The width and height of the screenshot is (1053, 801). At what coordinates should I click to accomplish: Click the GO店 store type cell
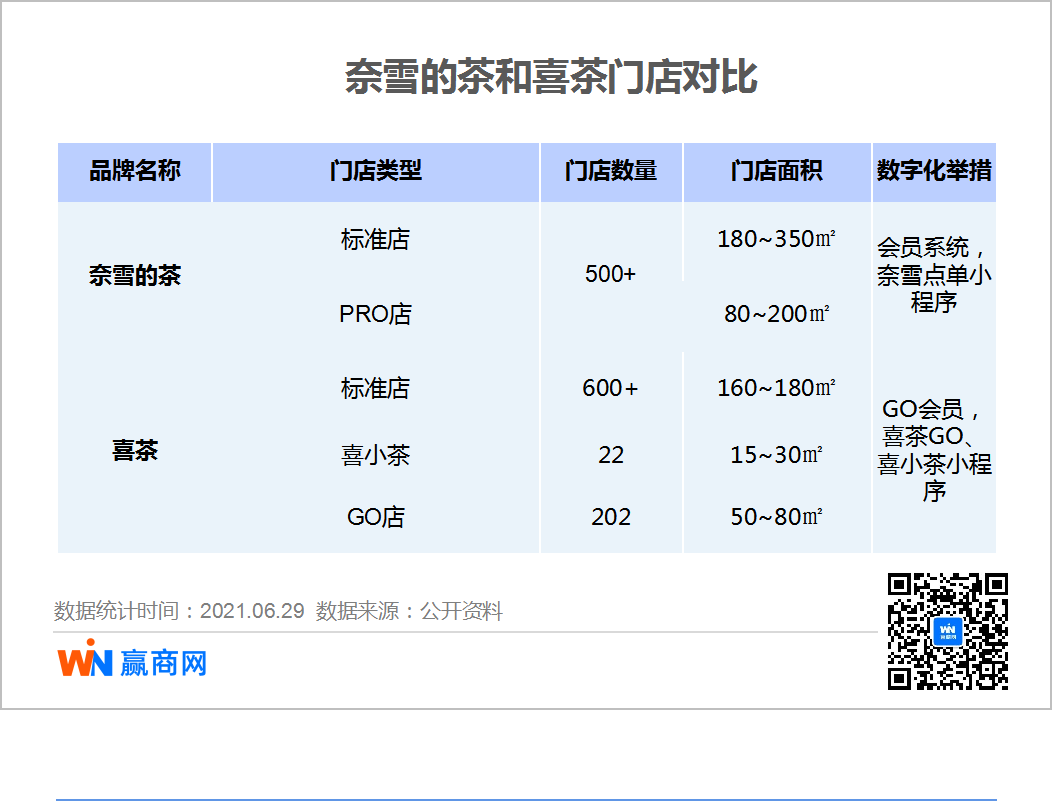pyautogui.click(x=375, y=517)
